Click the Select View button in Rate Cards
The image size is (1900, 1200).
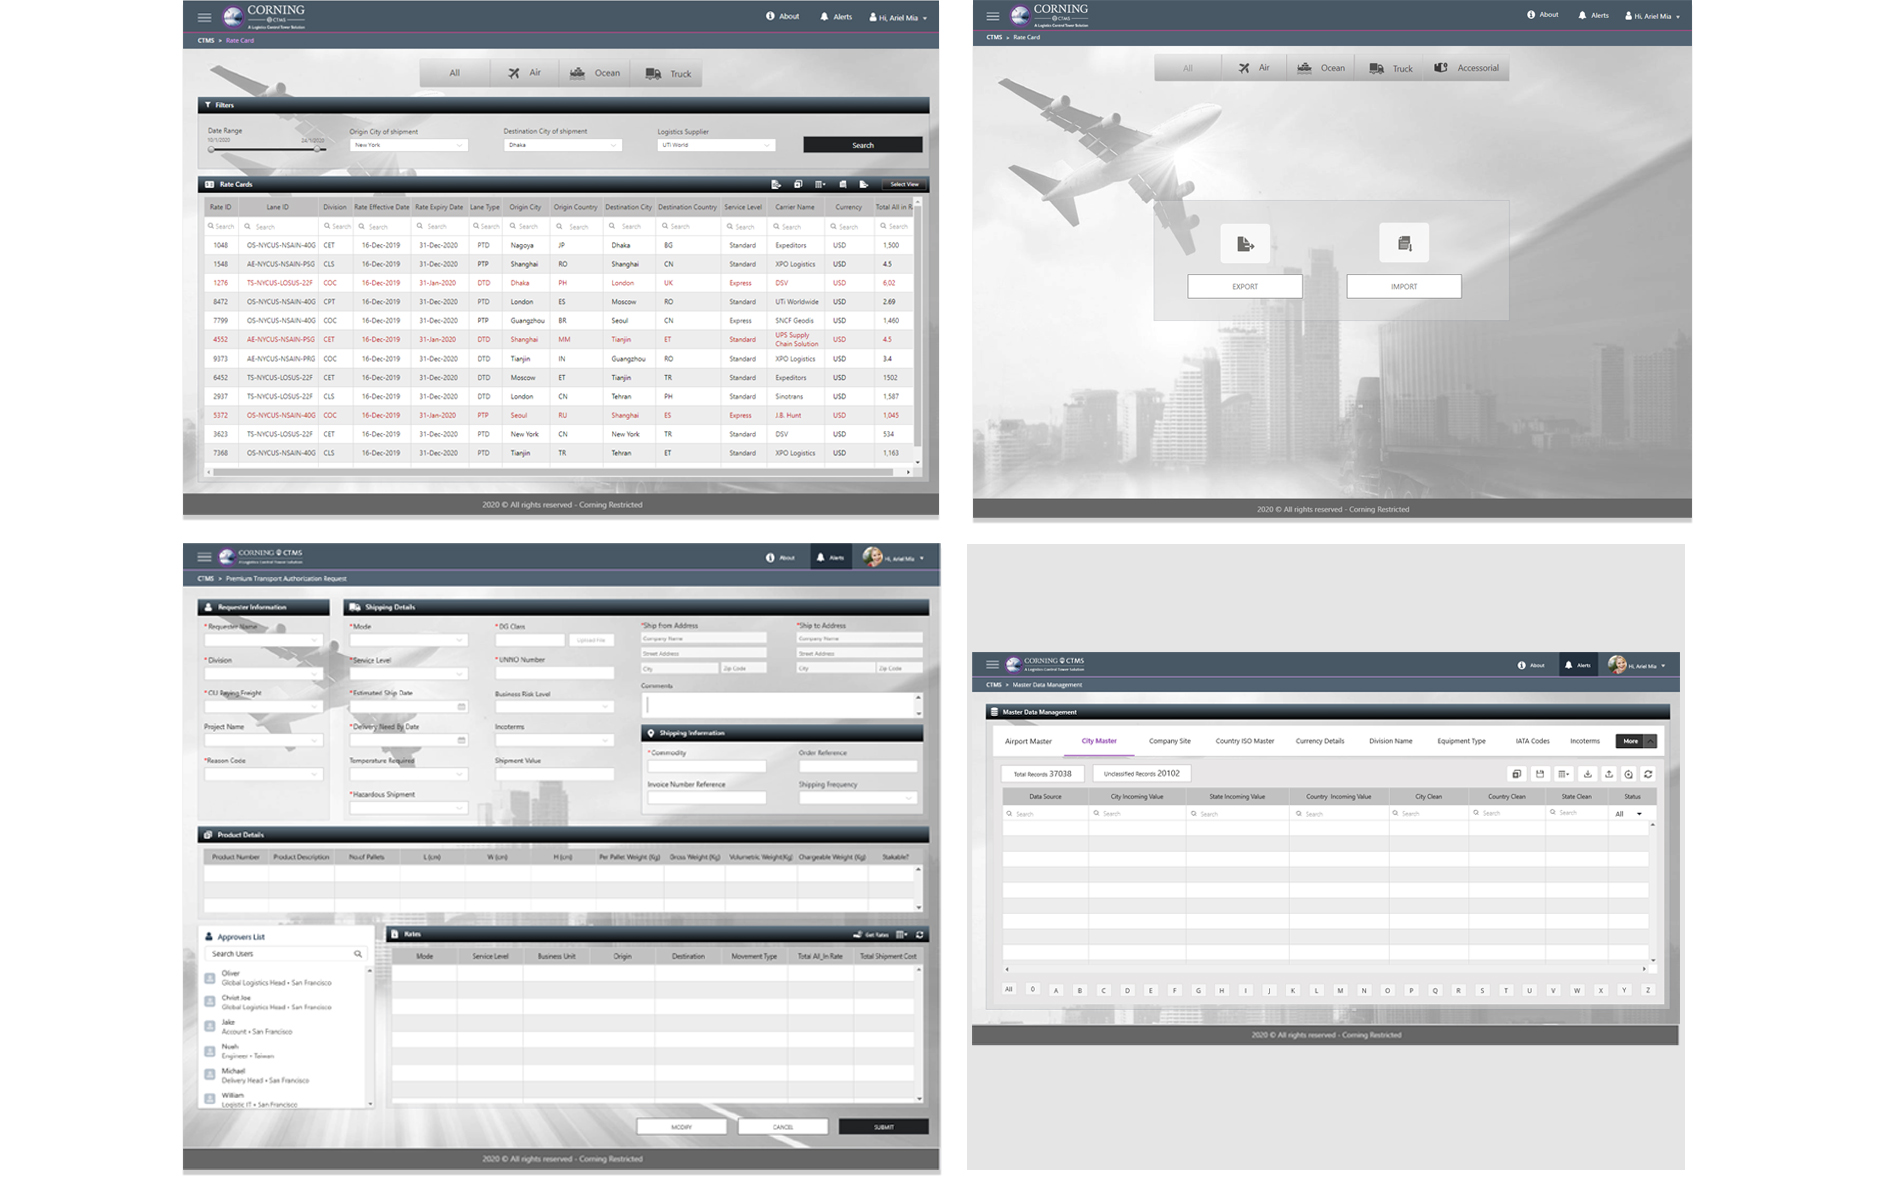[x=904, y=184]
